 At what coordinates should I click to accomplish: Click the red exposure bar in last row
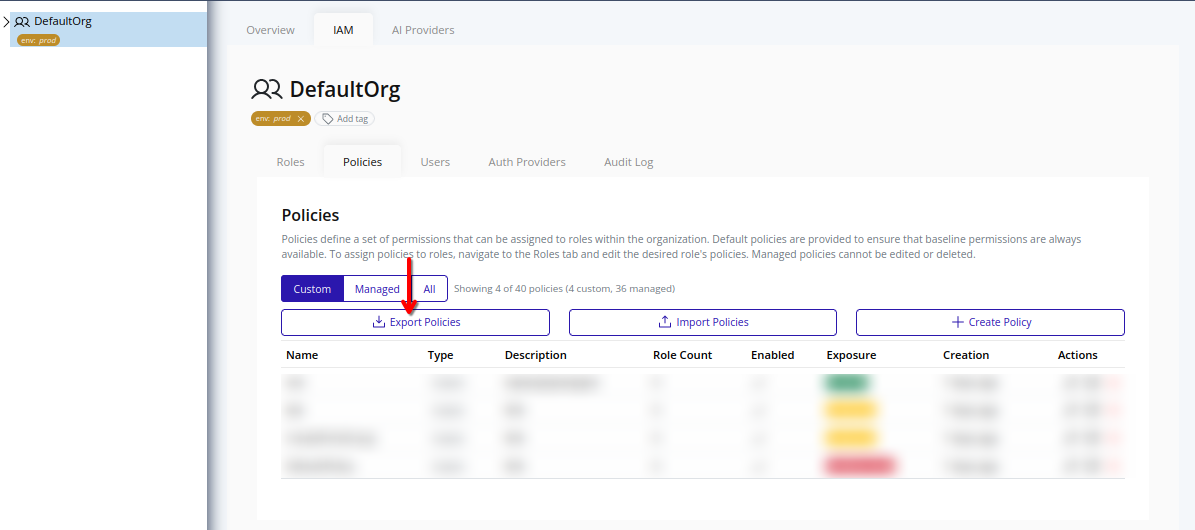858,465
